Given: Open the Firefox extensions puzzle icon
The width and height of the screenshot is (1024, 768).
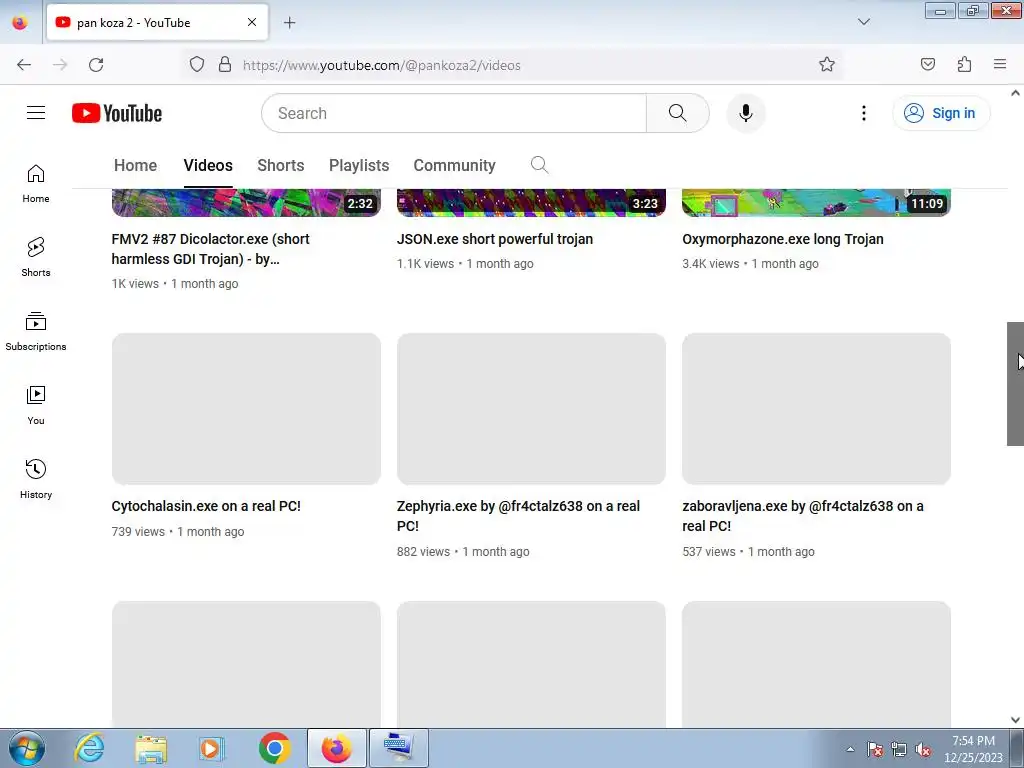Looking at the screenshot, I should point(964,64).
